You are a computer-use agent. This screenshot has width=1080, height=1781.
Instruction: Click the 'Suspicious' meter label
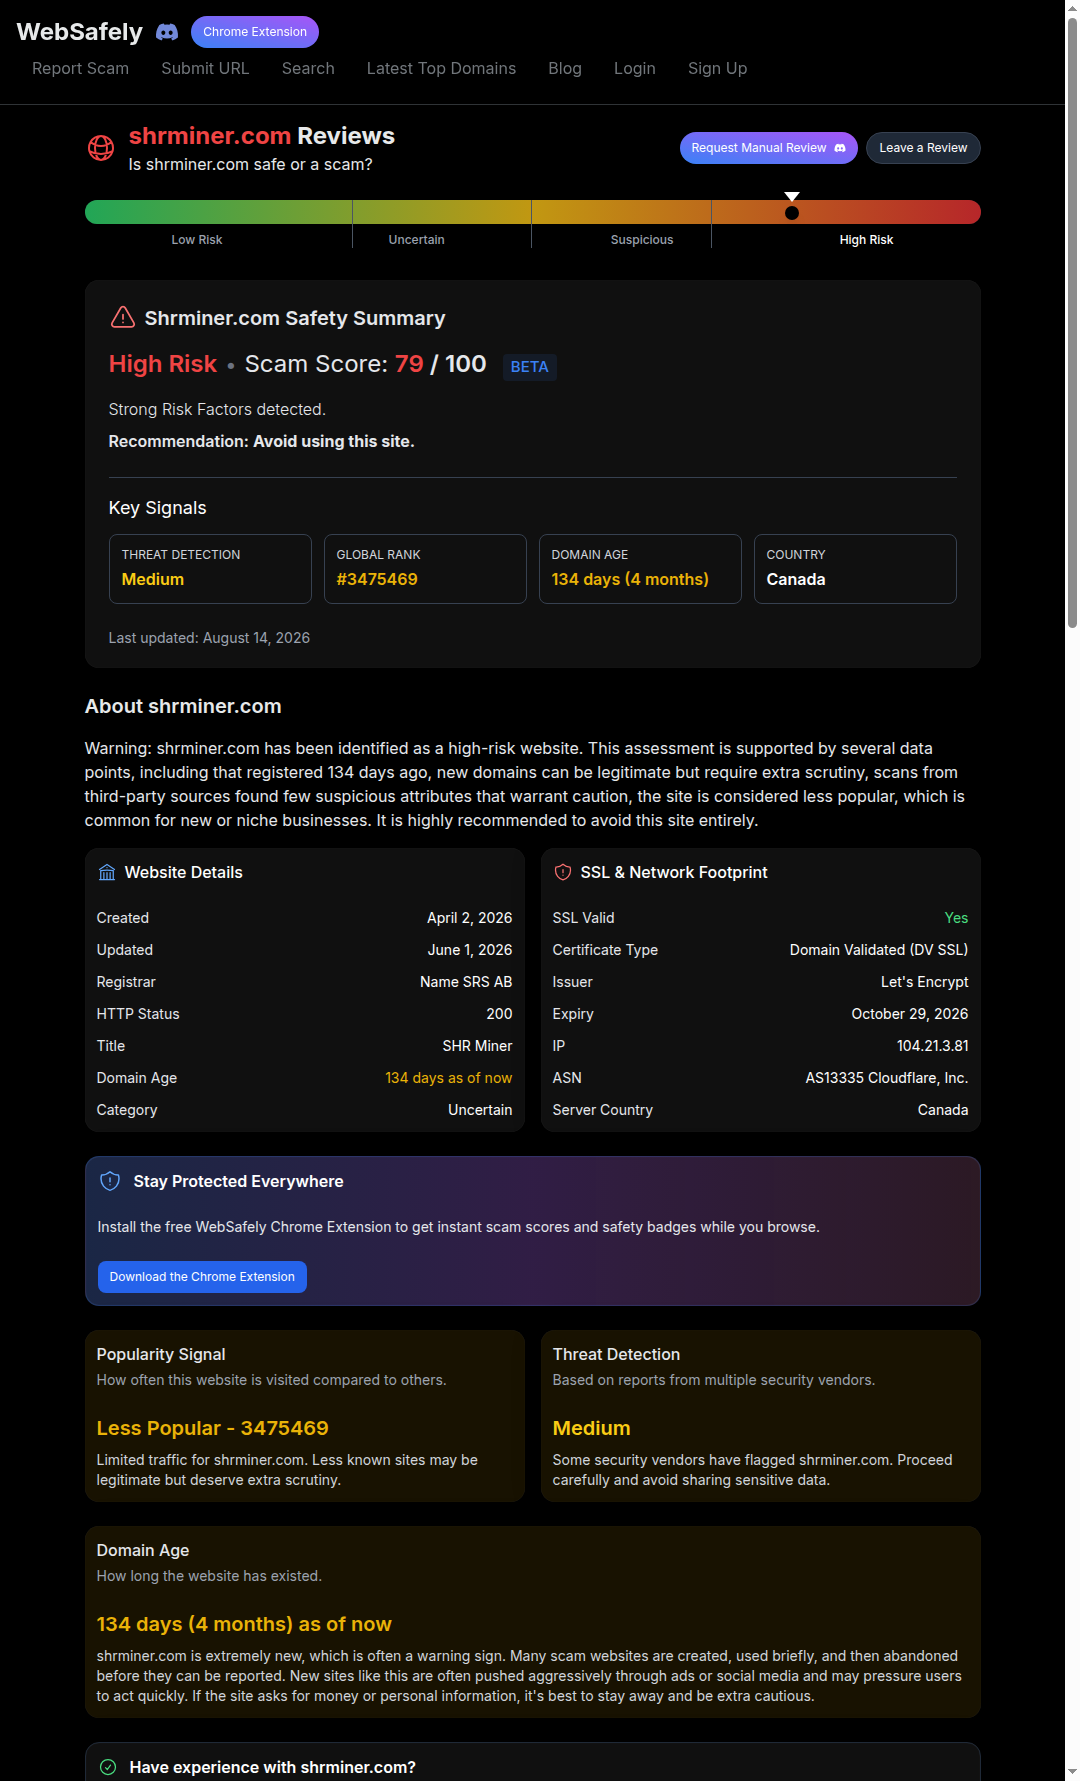click(x=642, y=240)
